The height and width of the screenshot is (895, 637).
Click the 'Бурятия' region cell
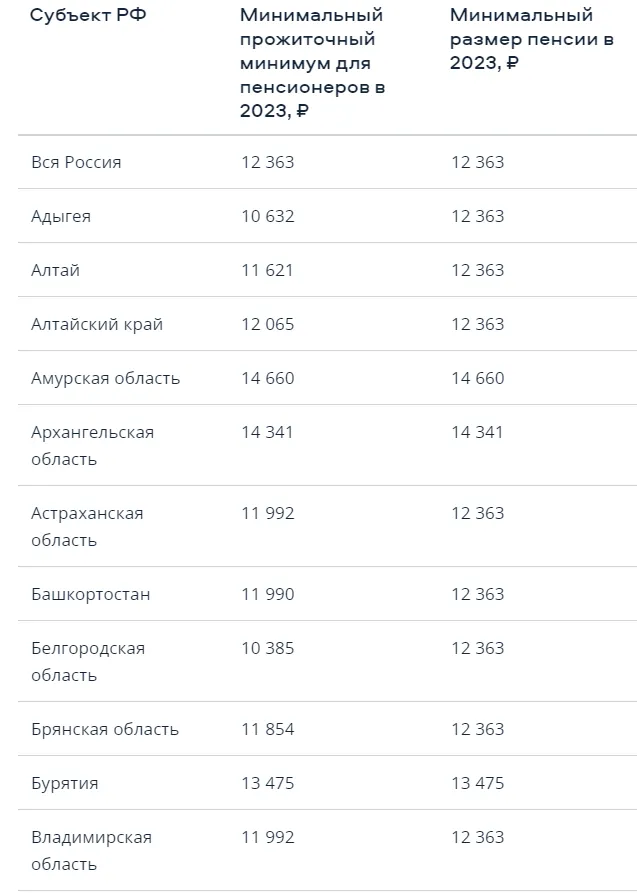pos(64,783)
